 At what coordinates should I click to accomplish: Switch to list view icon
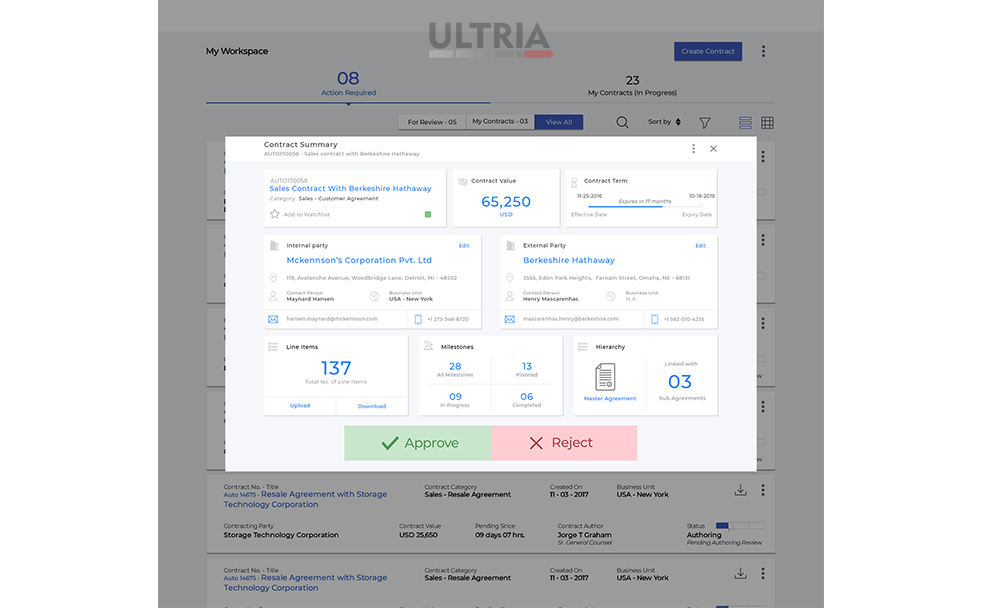pyautogui.click(x=745, y=123)
